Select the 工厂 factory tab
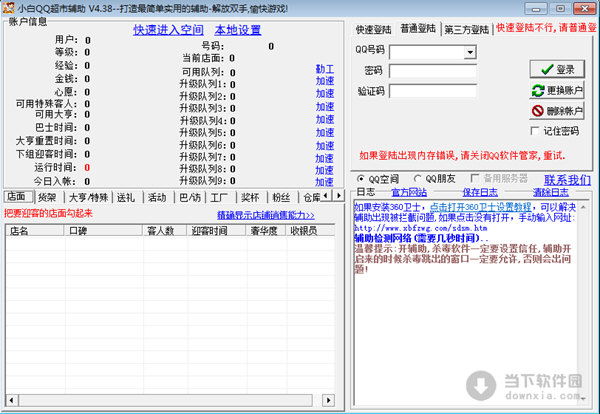Viewport: 600px width, 414px height. (221, 197)
